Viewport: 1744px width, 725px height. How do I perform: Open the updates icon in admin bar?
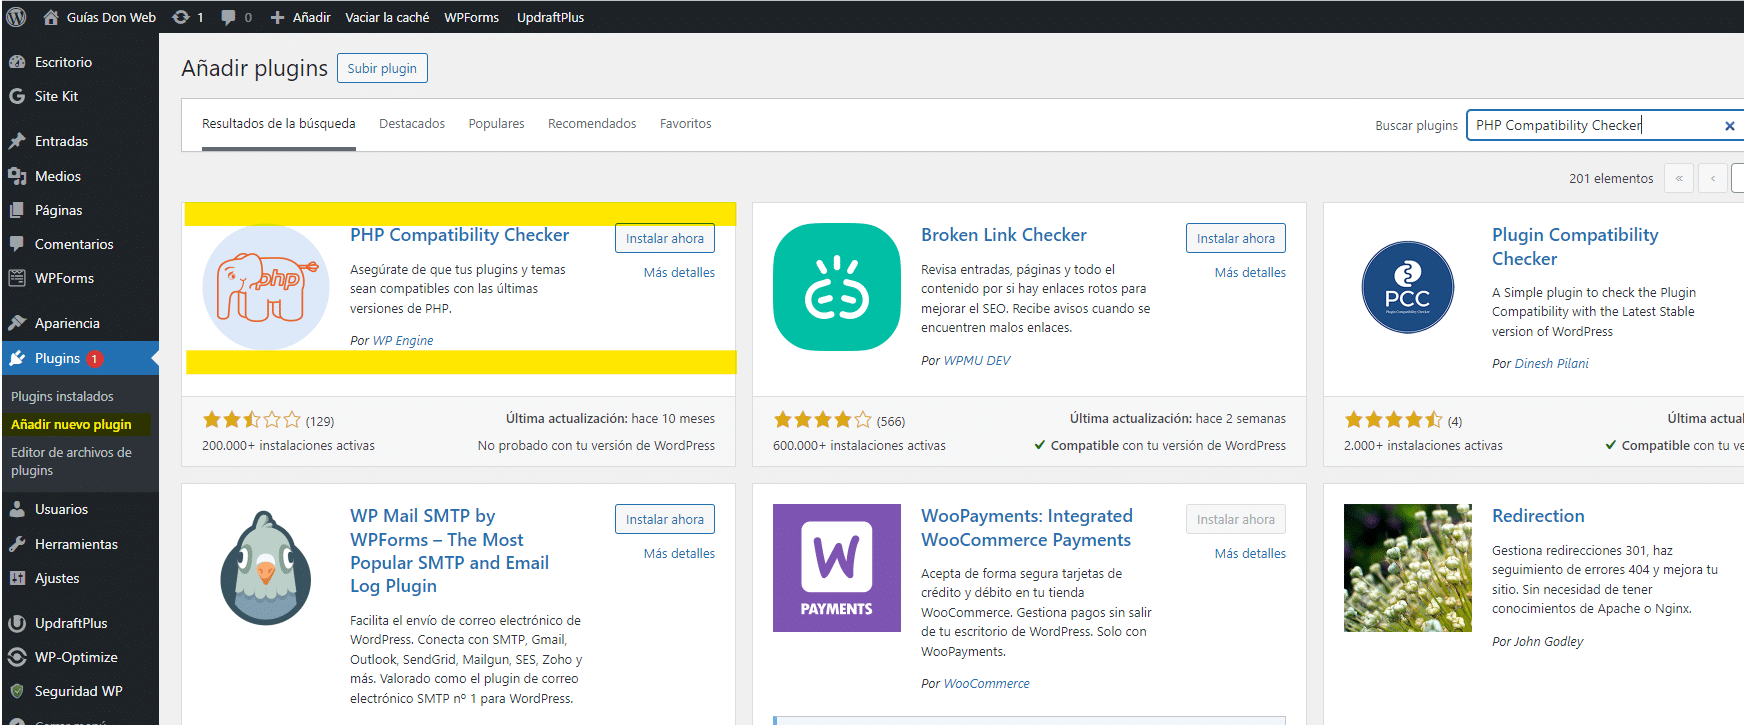coord(186,17)
